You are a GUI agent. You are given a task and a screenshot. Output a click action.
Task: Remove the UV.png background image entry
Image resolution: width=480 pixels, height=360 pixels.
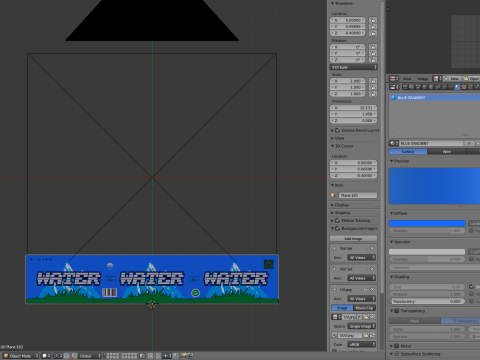(372, 289)
